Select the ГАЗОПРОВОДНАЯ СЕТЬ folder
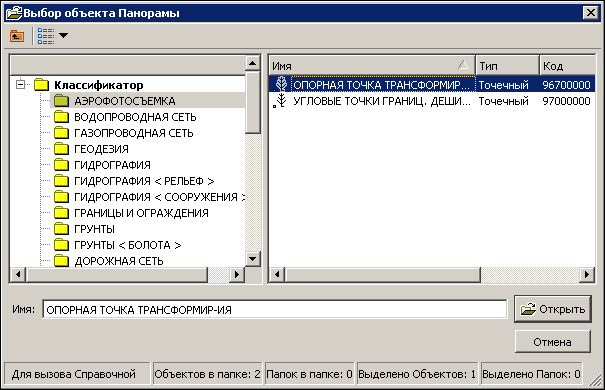The height and width of the screenshot is (390, 605). (134, 133)
